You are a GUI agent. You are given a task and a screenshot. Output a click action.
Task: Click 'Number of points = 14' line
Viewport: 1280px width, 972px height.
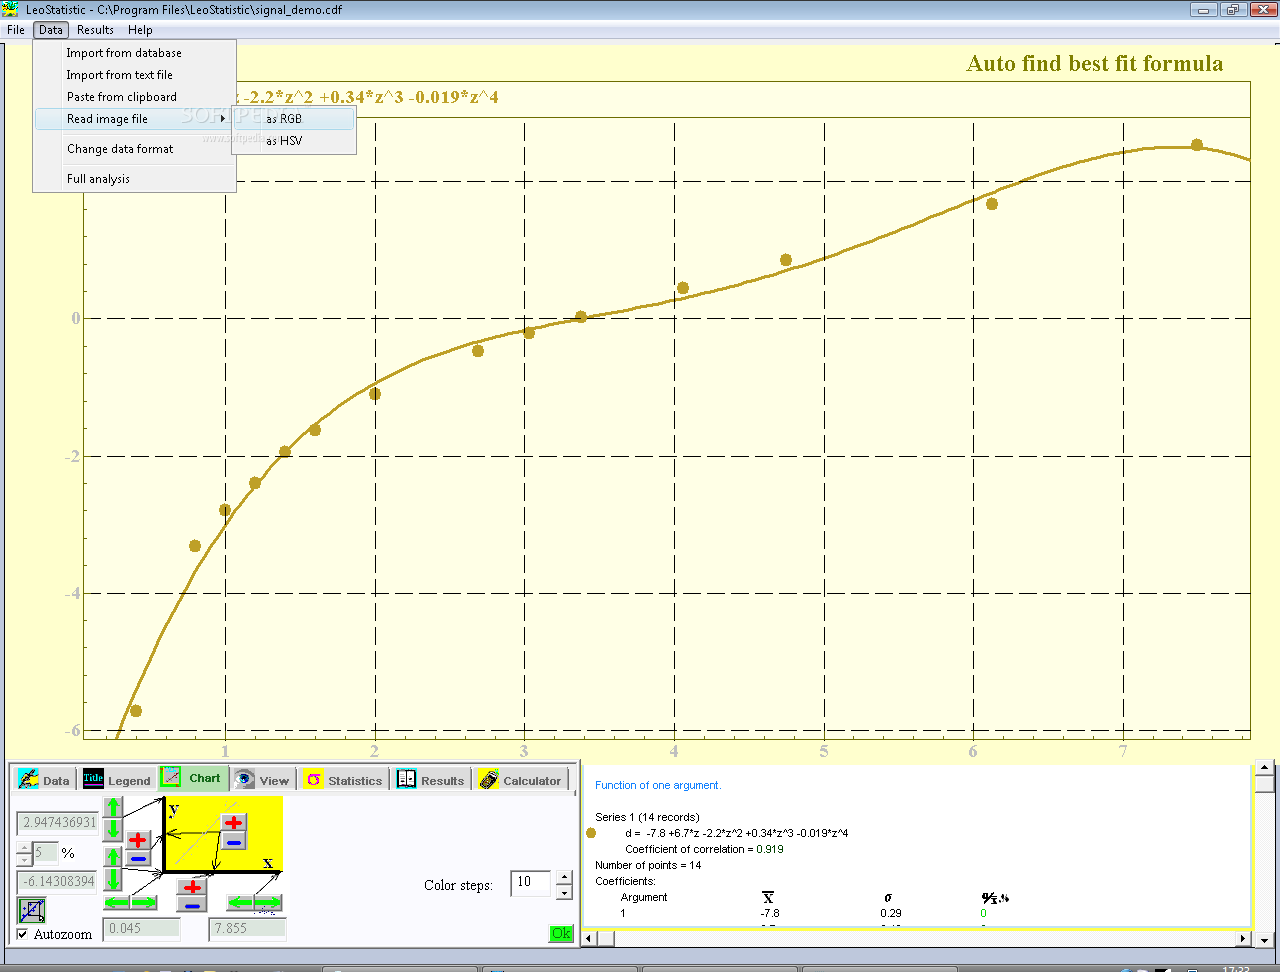(648, 865)
